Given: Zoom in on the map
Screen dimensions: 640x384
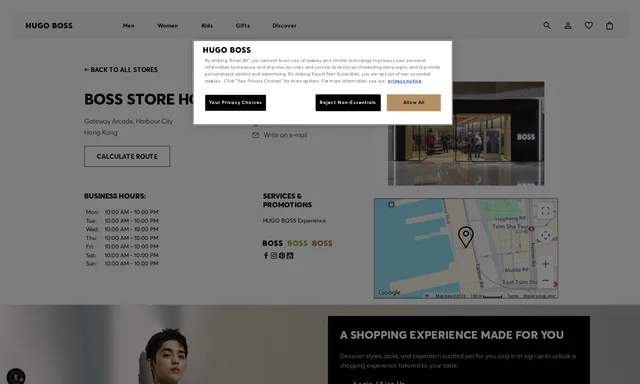Looking at the screenshot, I should click(x=545, y=264).
